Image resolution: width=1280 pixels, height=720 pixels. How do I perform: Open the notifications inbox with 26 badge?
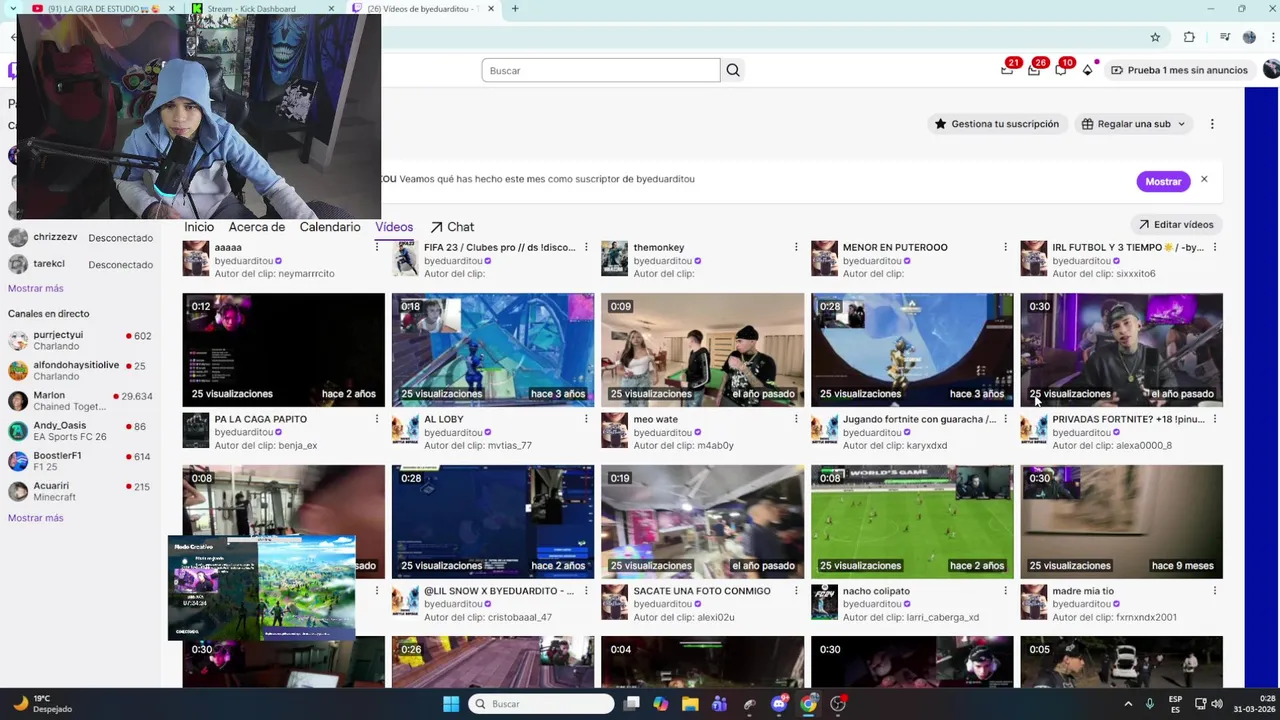pos(1035,69)
